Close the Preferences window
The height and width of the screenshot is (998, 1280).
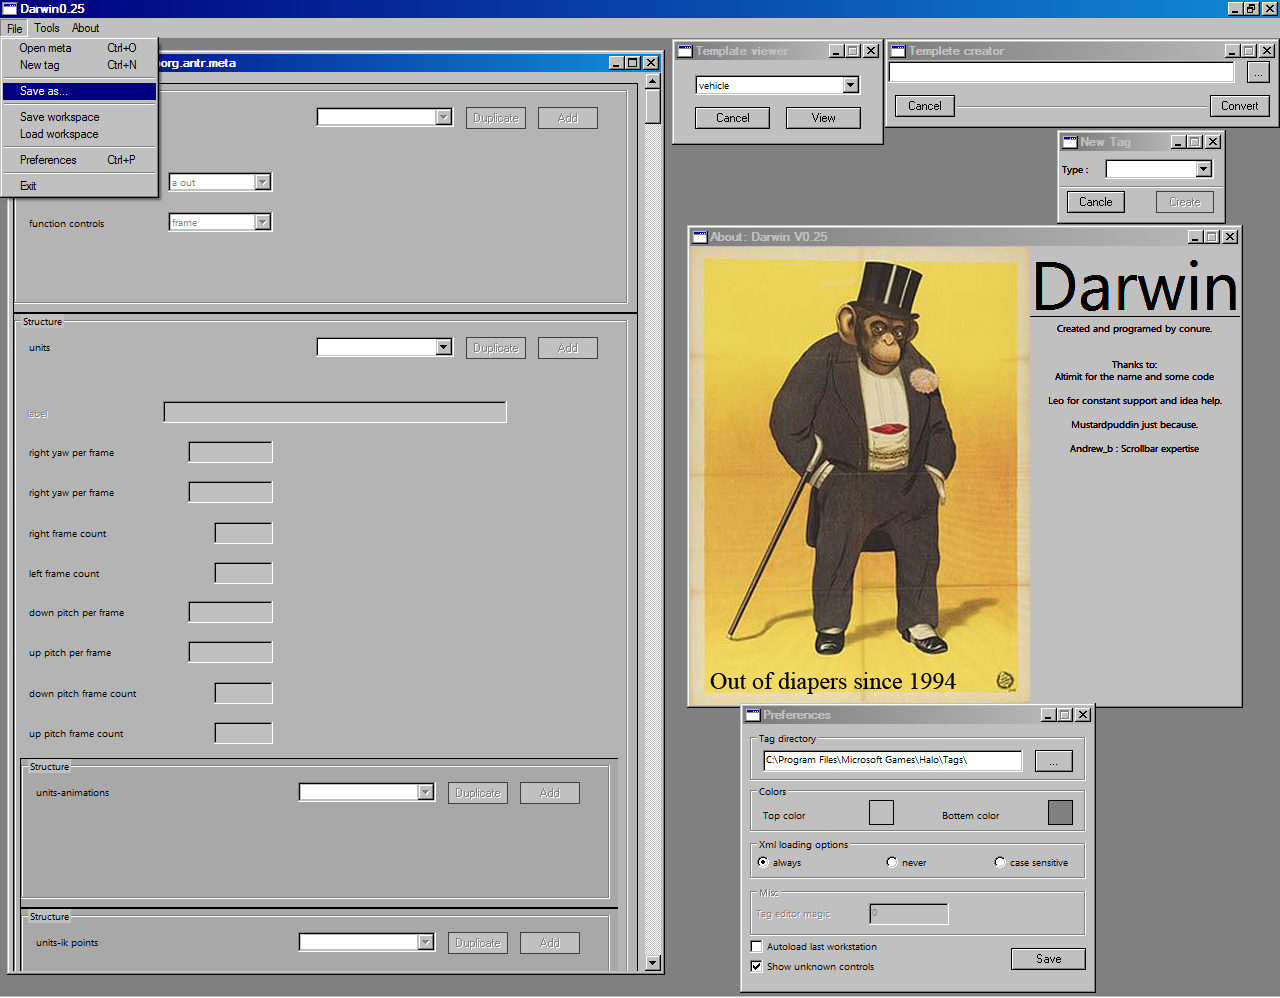point(1083,715)
